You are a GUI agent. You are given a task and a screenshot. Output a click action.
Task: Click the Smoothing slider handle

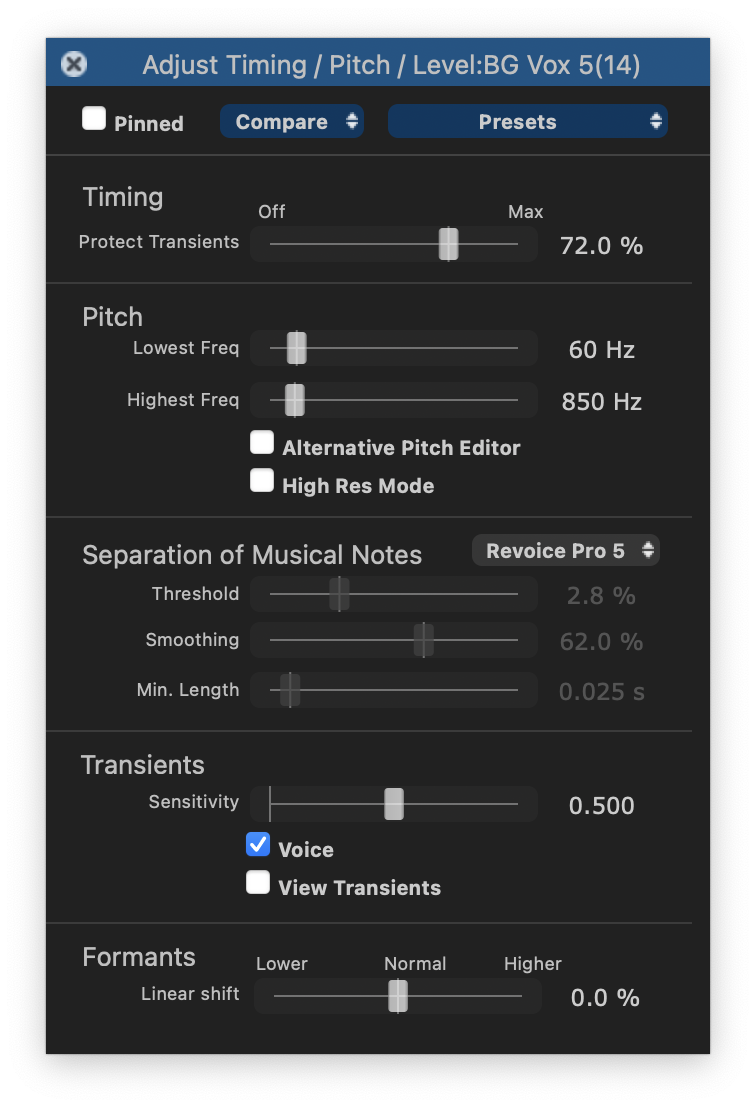(x=424, y=640)
